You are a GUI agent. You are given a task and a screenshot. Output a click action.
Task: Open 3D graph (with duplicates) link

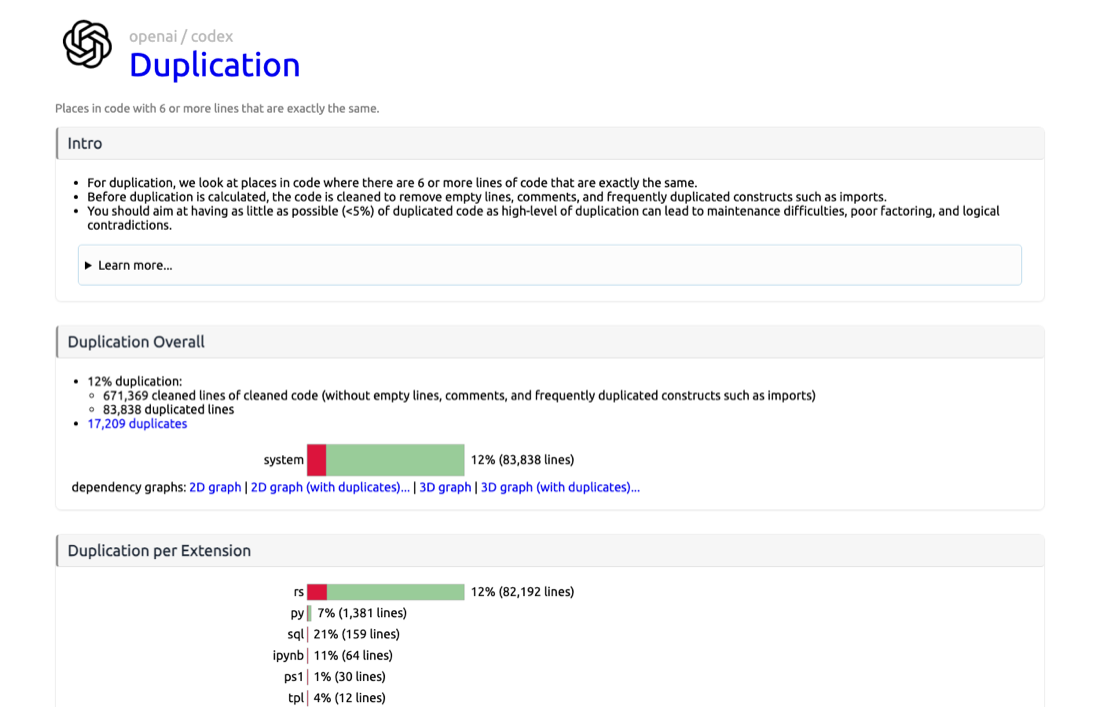pos(560,487)
